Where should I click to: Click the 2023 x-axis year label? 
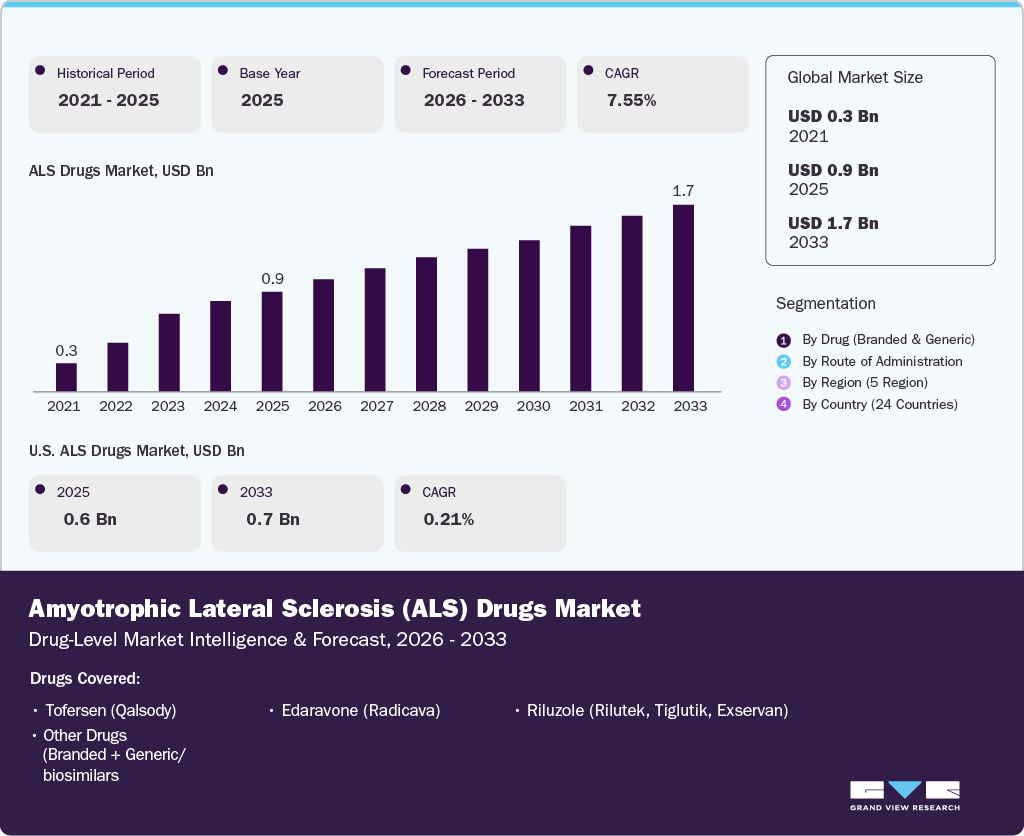click(168, 406)
